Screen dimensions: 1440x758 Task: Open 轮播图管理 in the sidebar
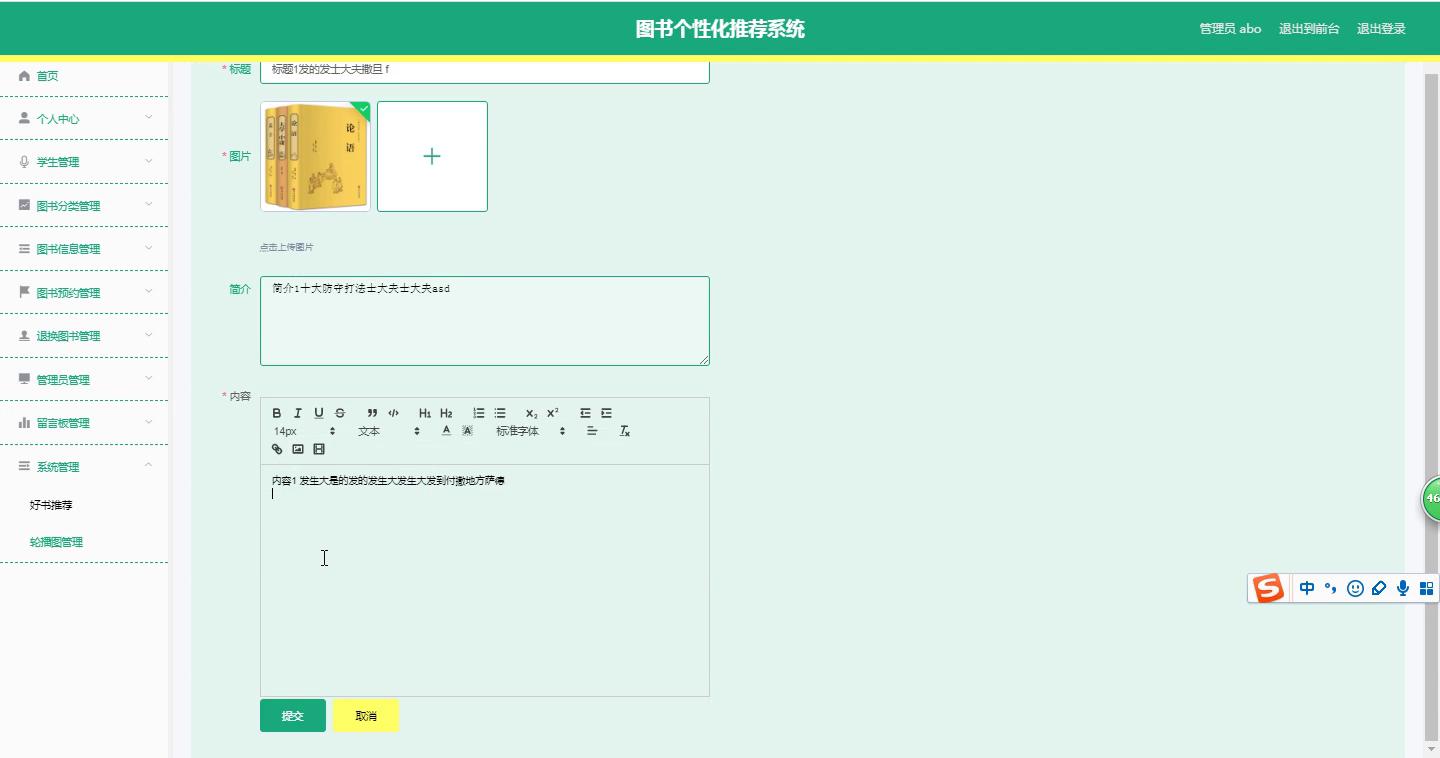coord(56,542)
